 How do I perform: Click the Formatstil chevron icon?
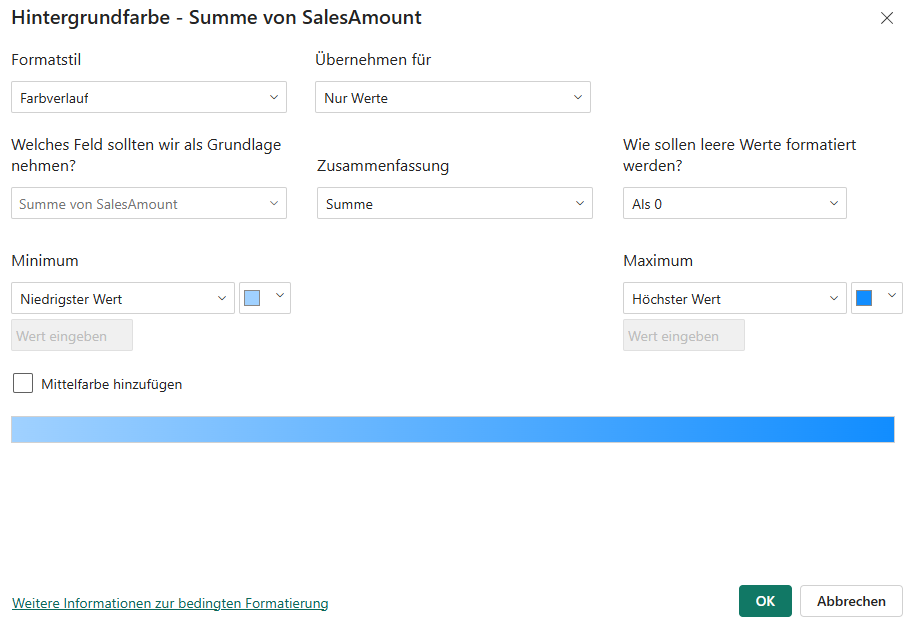tap(274, 97)
